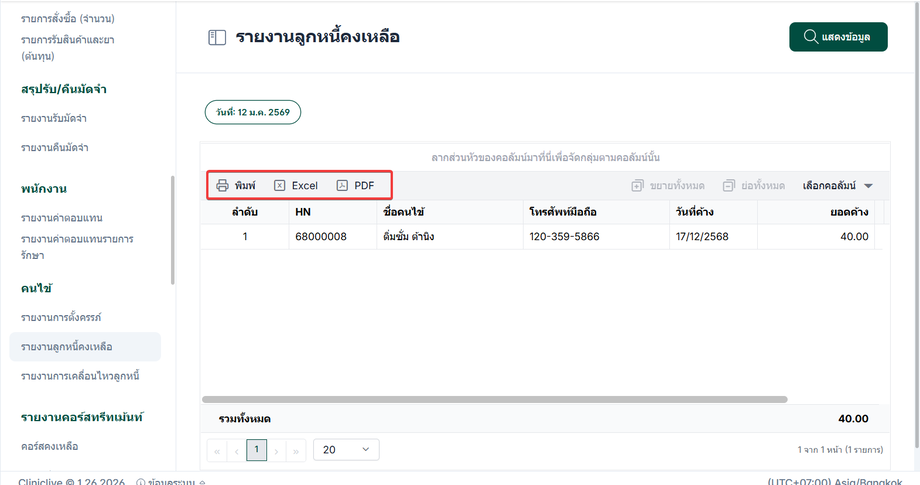Open รายการรับสินค้าและยา (ต้นทุน) report
This screenshot has width=920, height=485.
pos(67,48)
